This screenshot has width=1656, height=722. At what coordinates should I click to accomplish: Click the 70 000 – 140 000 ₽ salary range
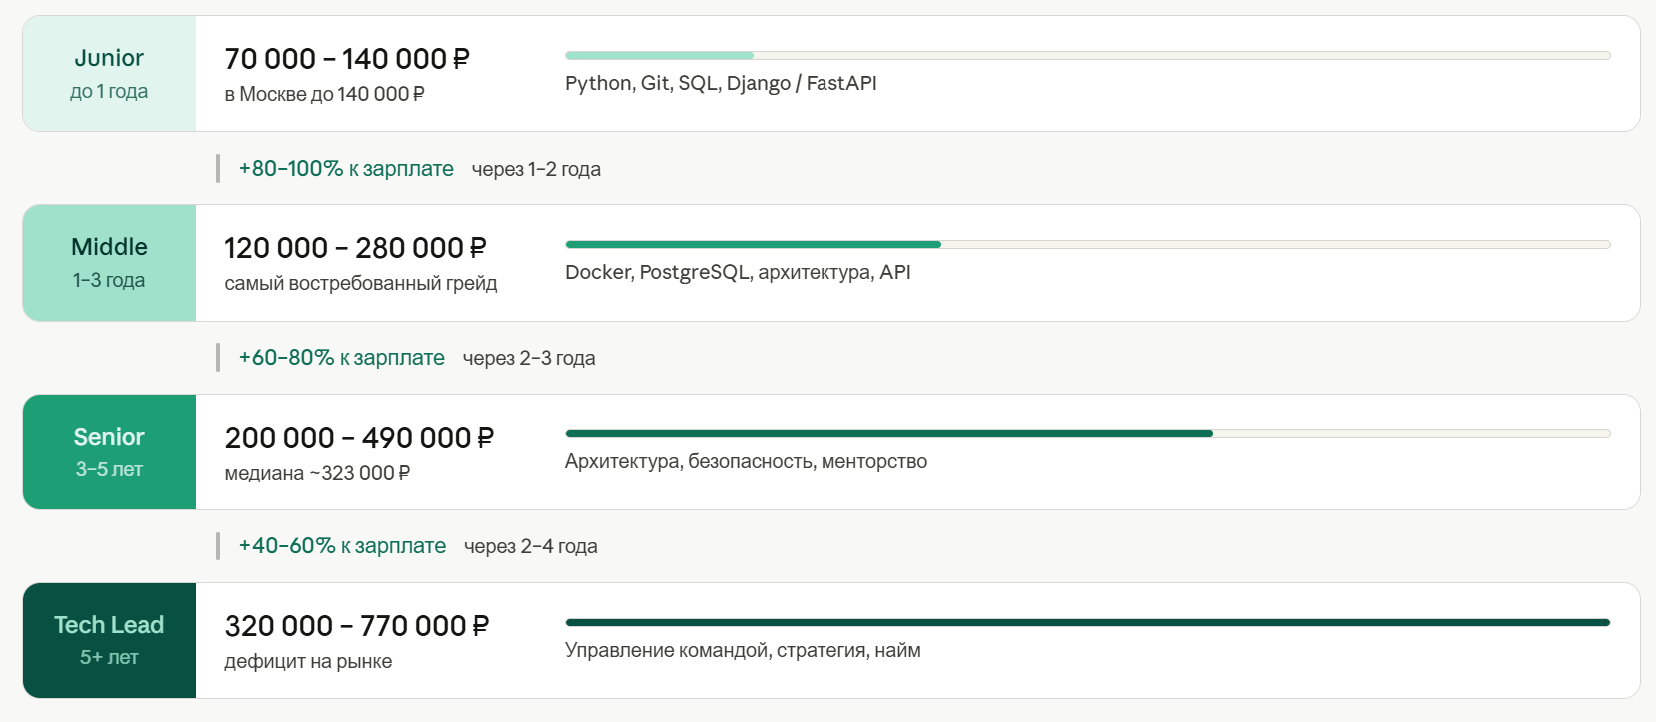point(347,59)
